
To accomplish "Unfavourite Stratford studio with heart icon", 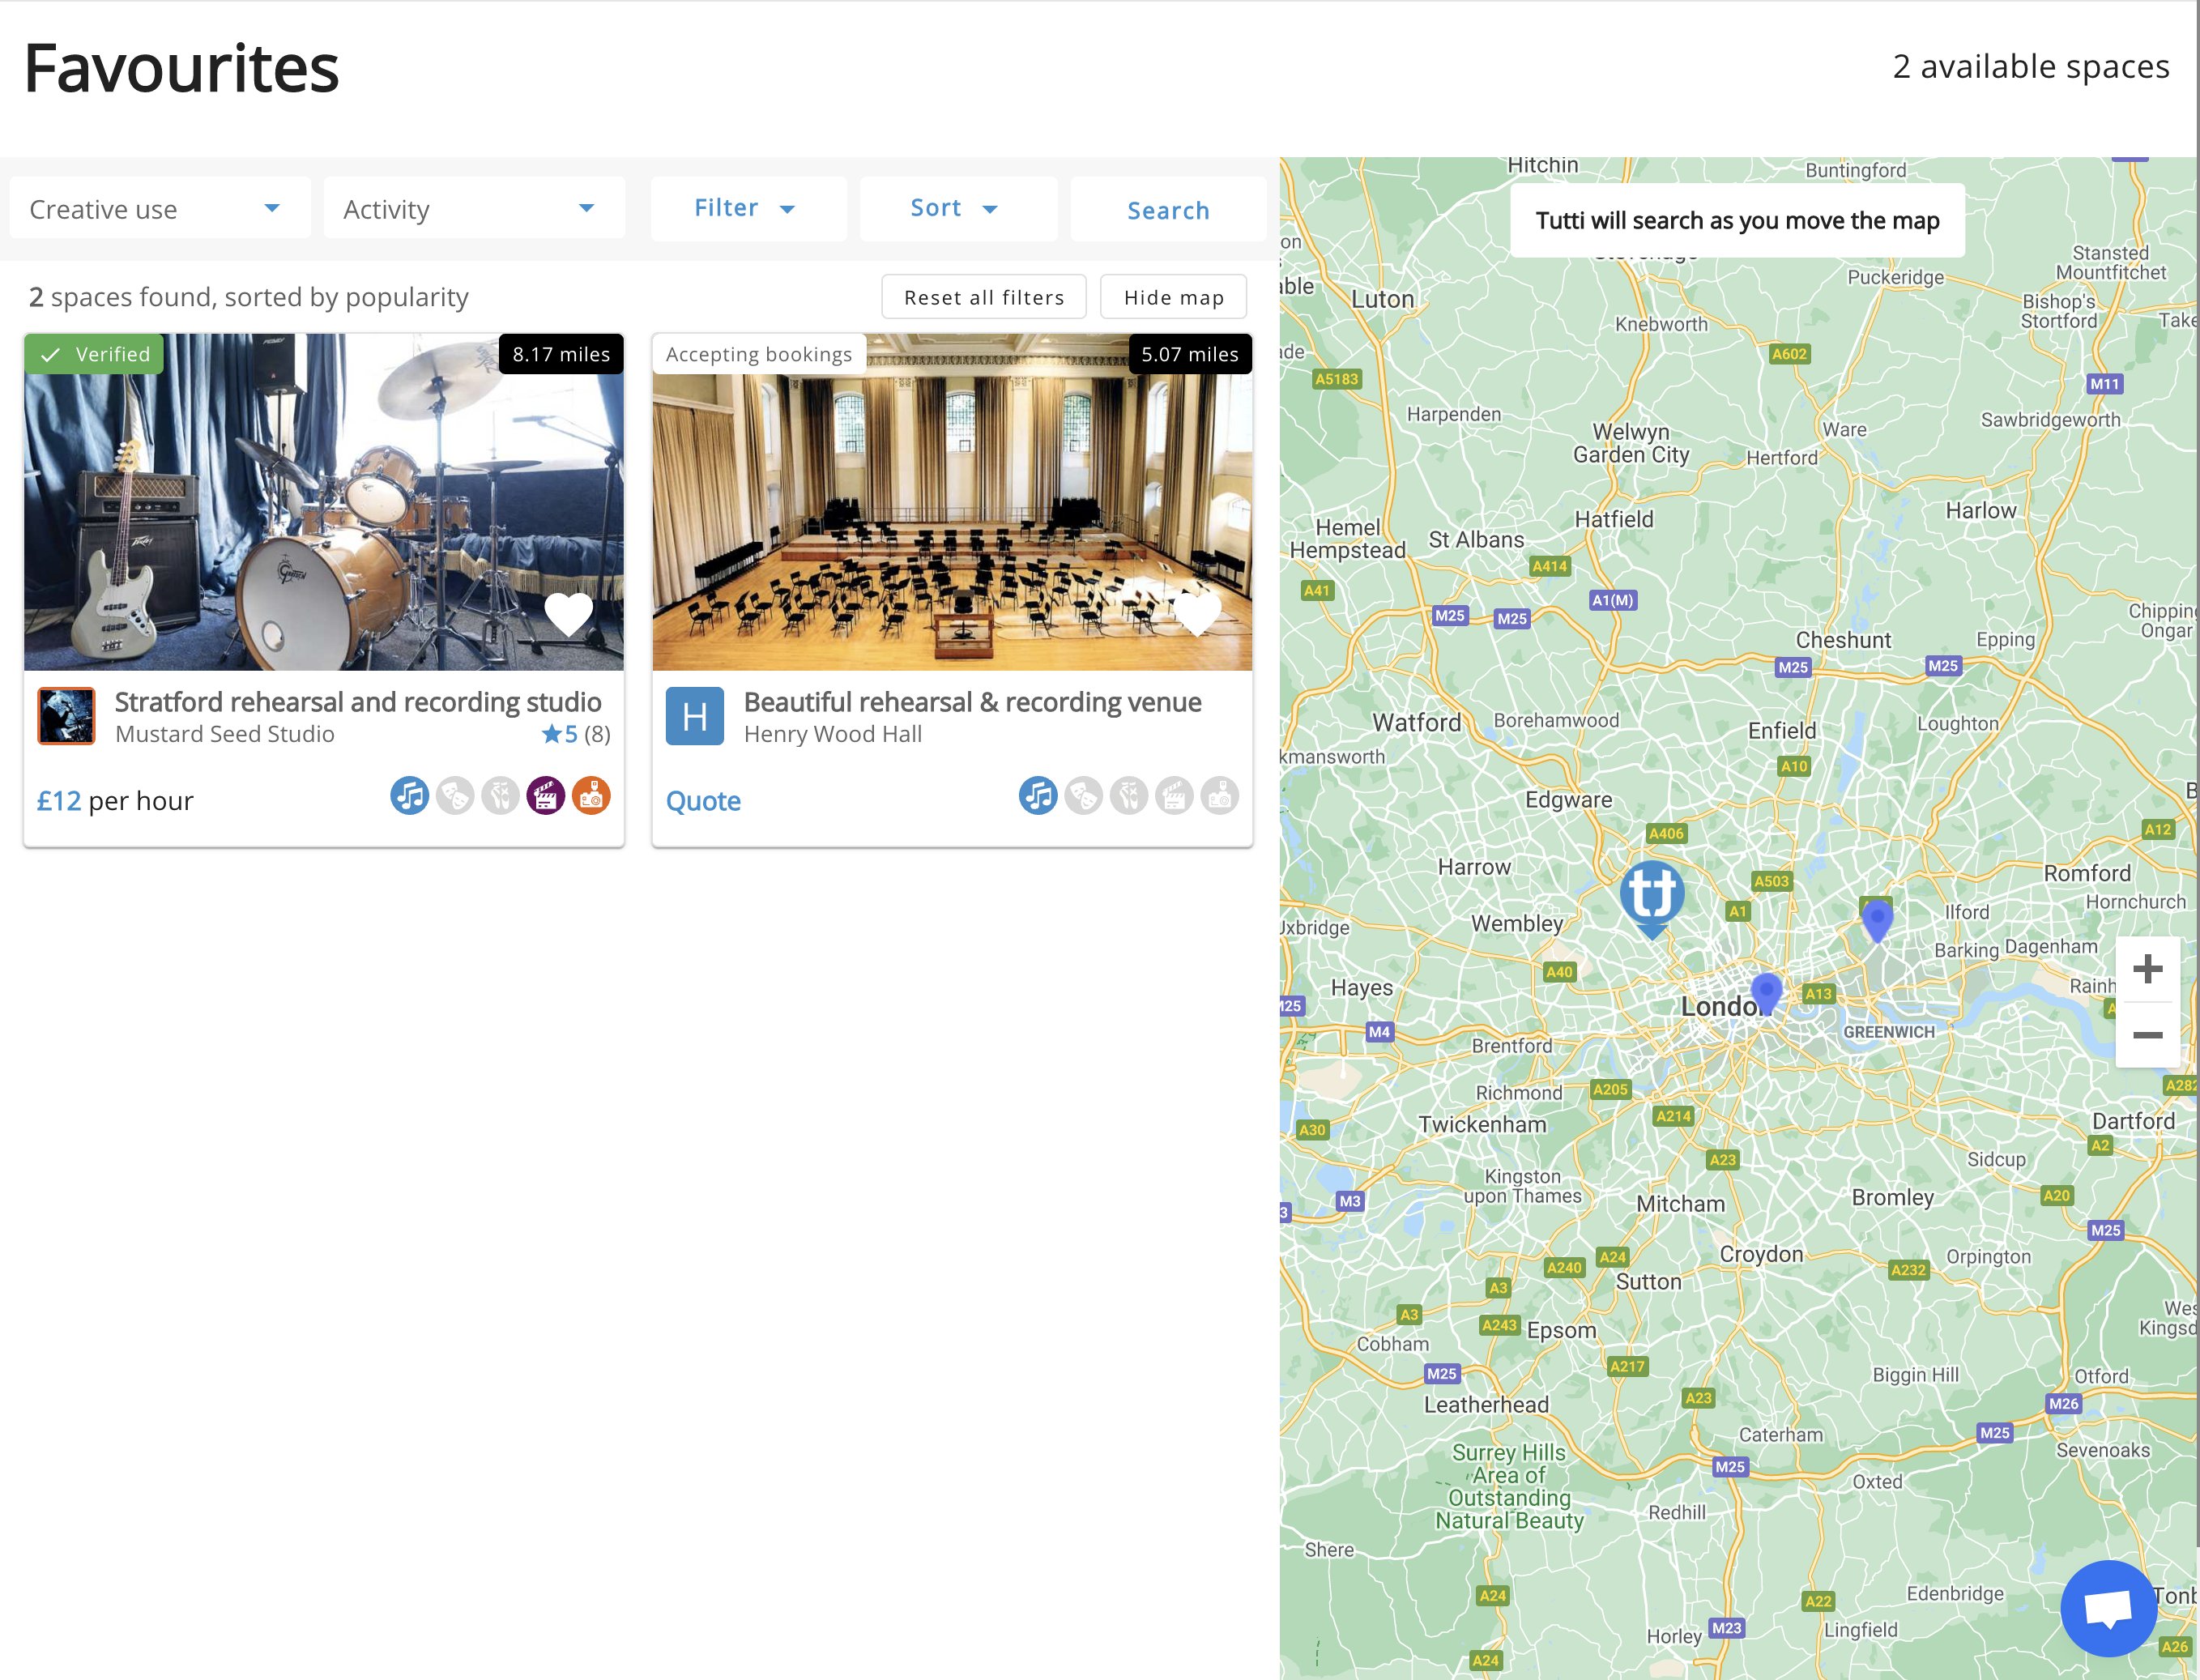I will tap(568, 613).
